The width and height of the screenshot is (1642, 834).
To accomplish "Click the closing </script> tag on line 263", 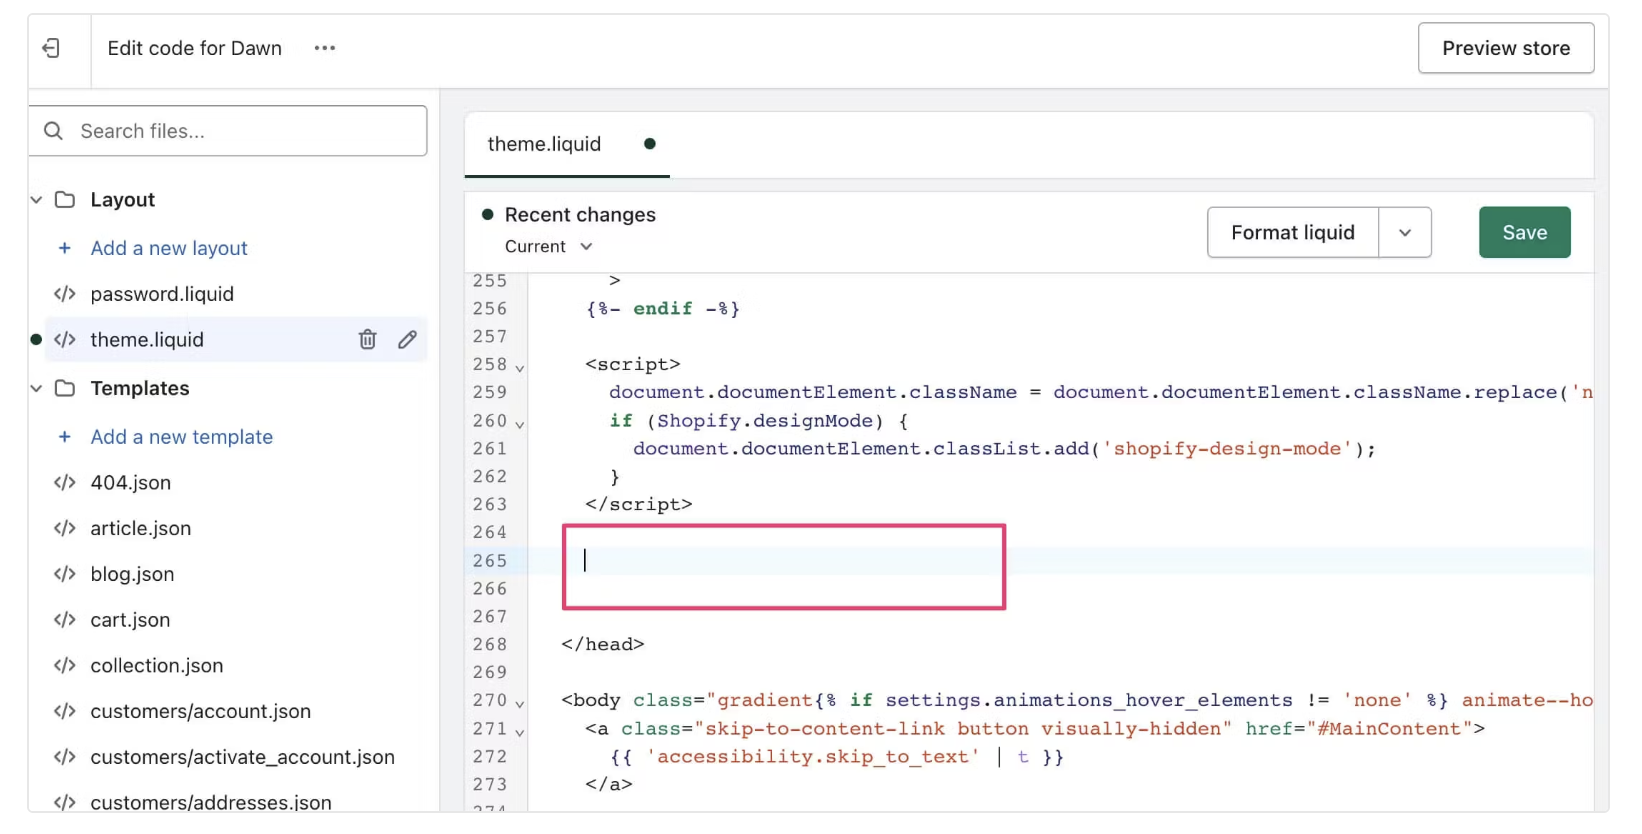I will pos(639,505).
